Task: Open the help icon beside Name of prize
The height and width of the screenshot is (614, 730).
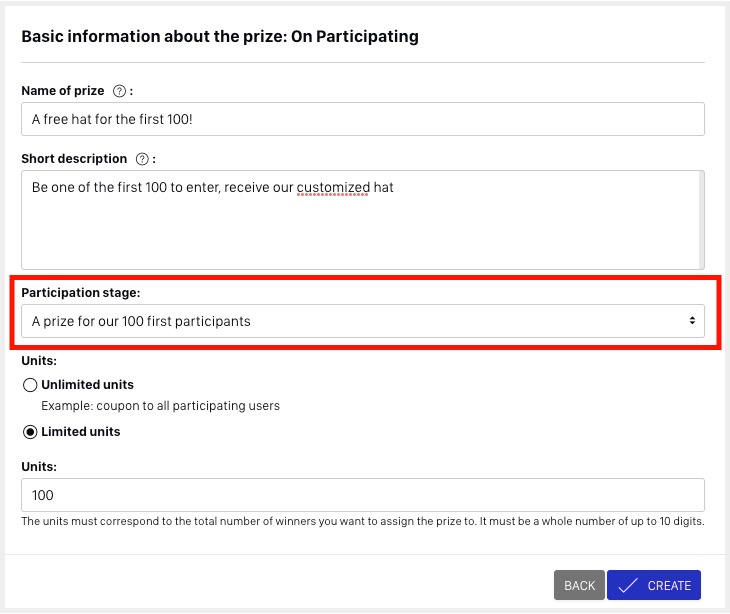Action: pos(119,91)
